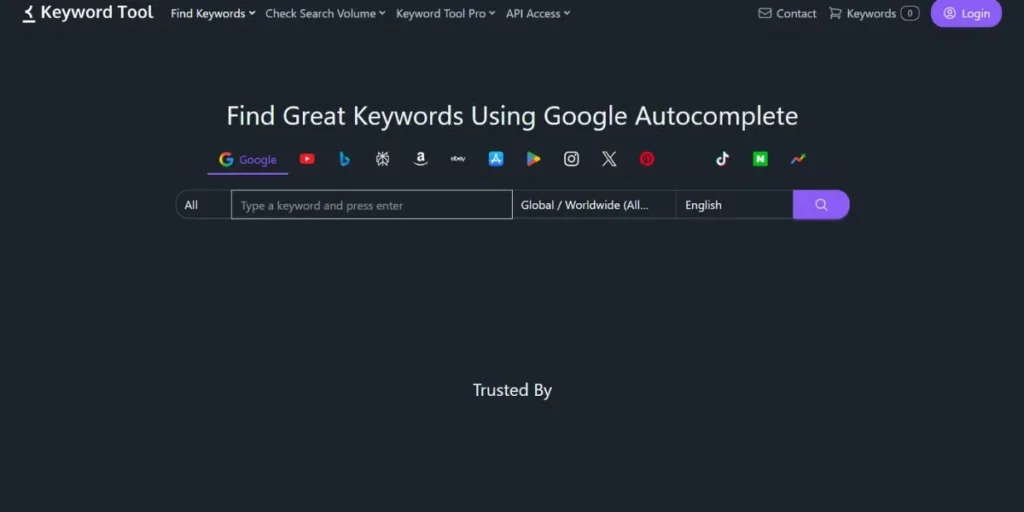The image size is (1024, 512).
Task: Open the API Access menu
Action: (538, 14)
